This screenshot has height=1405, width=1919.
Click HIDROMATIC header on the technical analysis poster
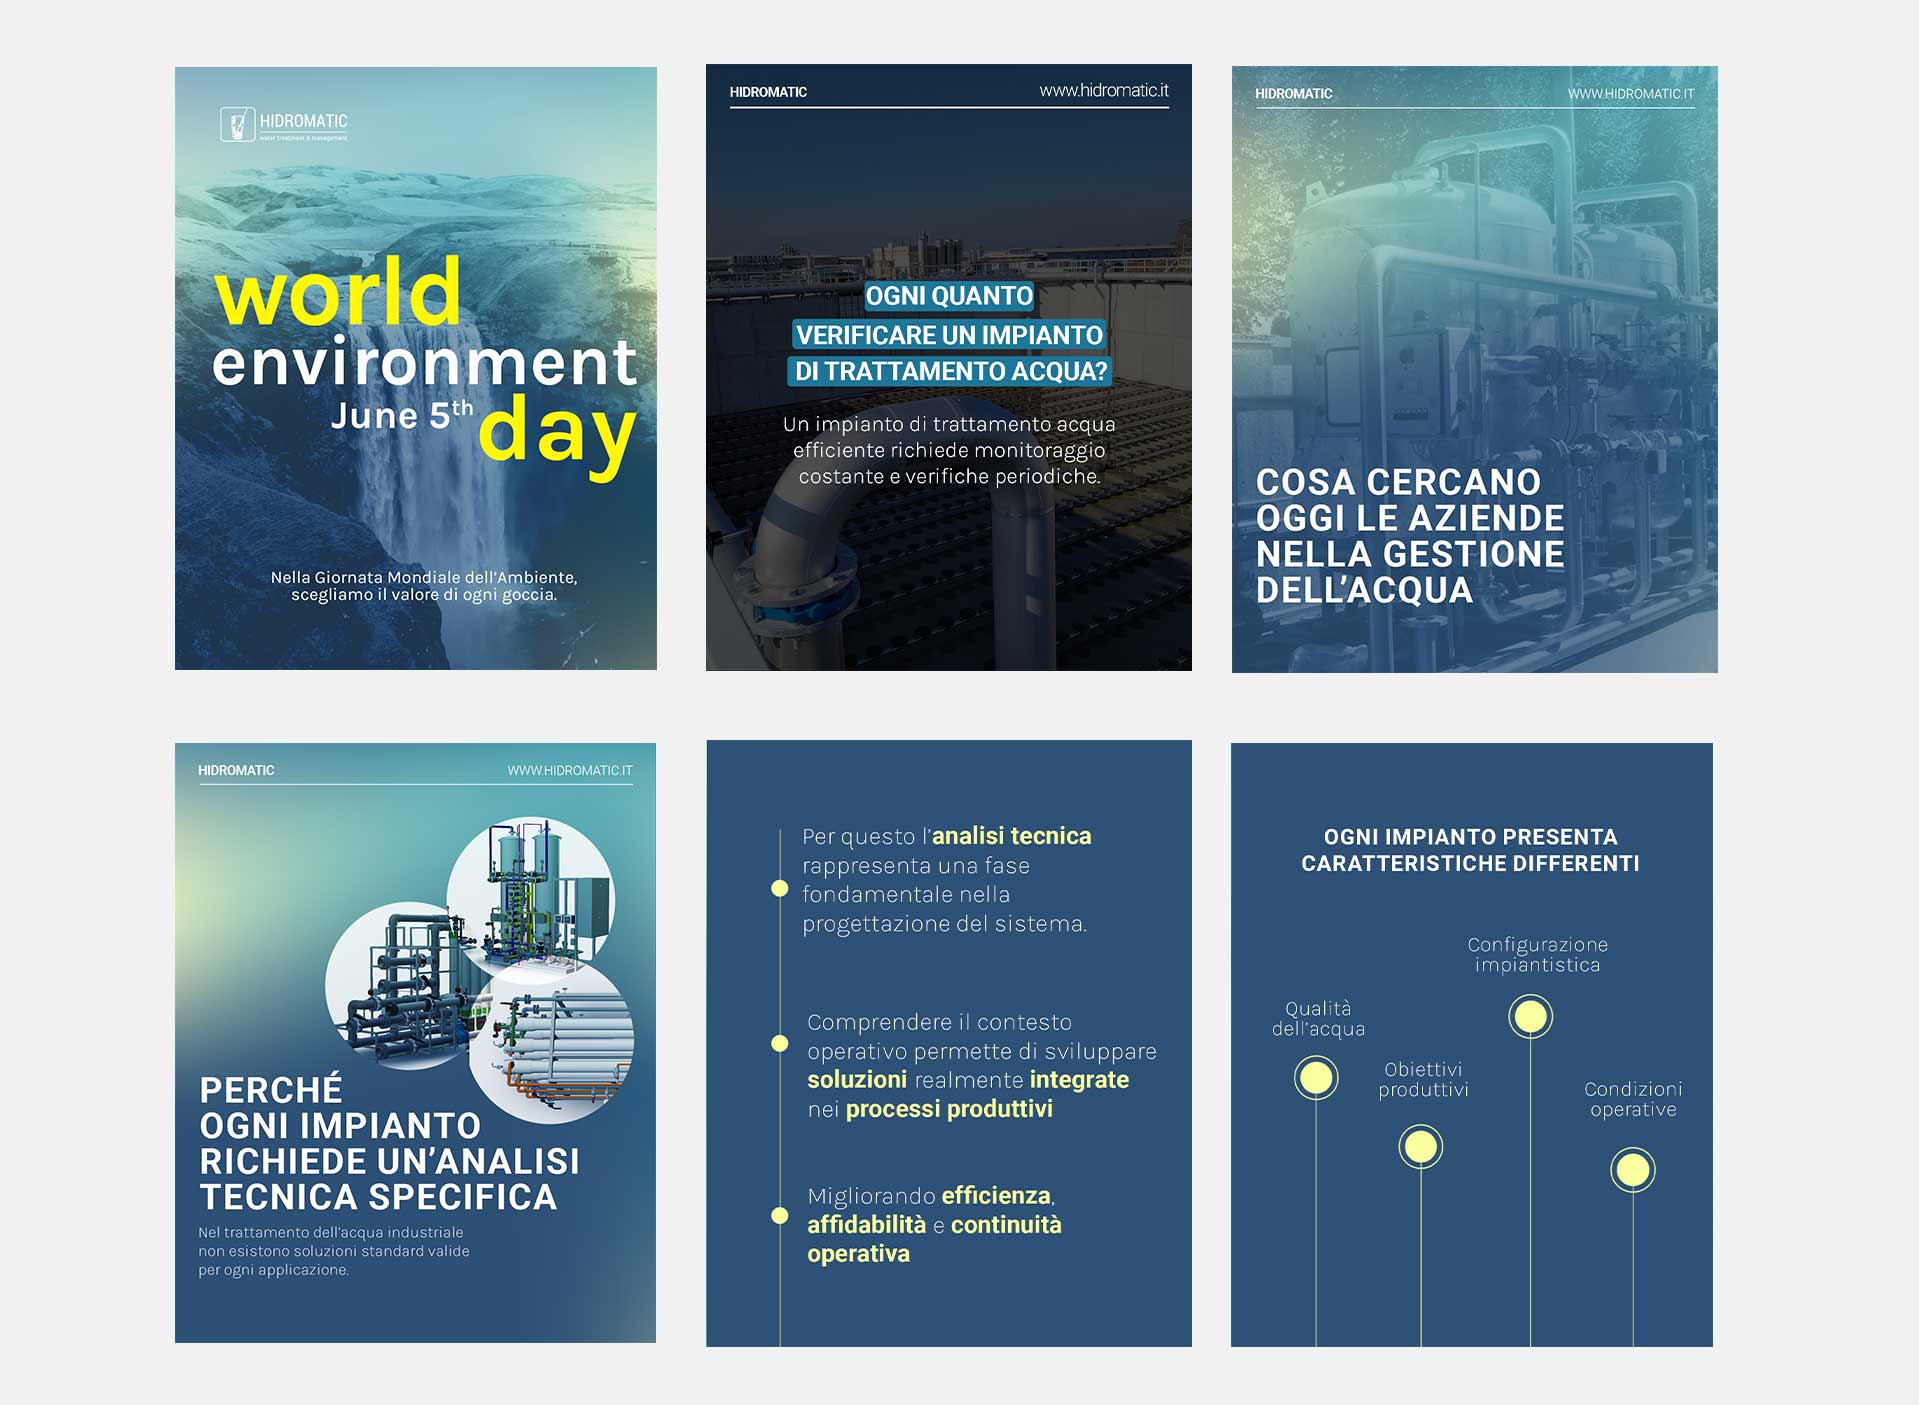(x=236, y=771)
